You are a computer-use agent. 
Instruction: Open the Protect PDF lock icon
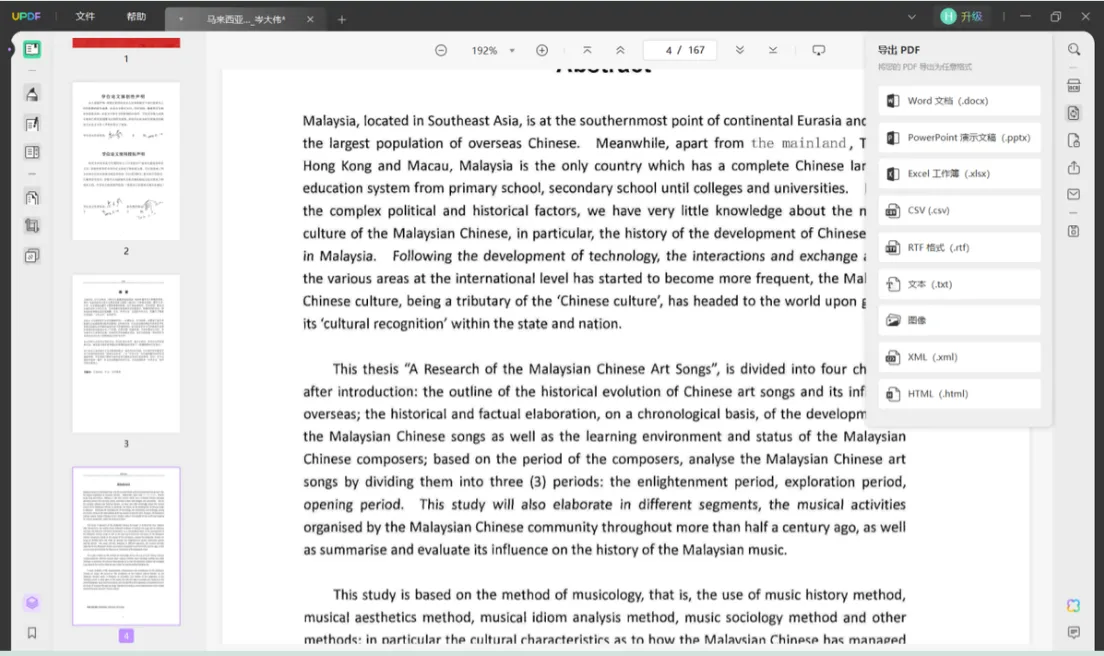point(1073,140)
